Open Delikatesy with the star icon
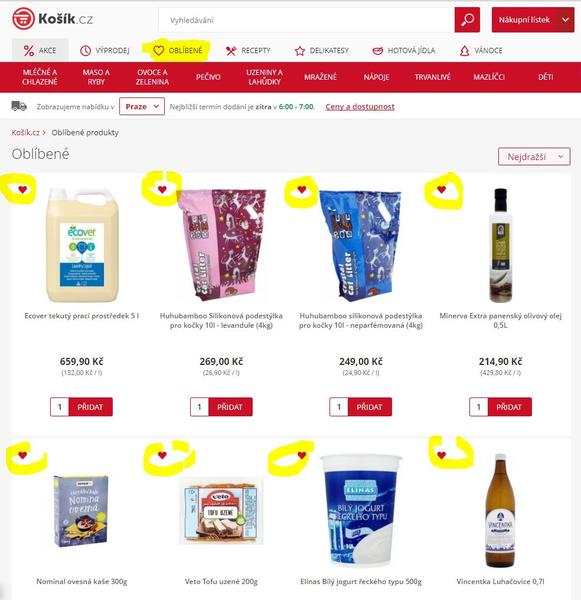Viewport: 581px width, 600px height. pos(322,50)
